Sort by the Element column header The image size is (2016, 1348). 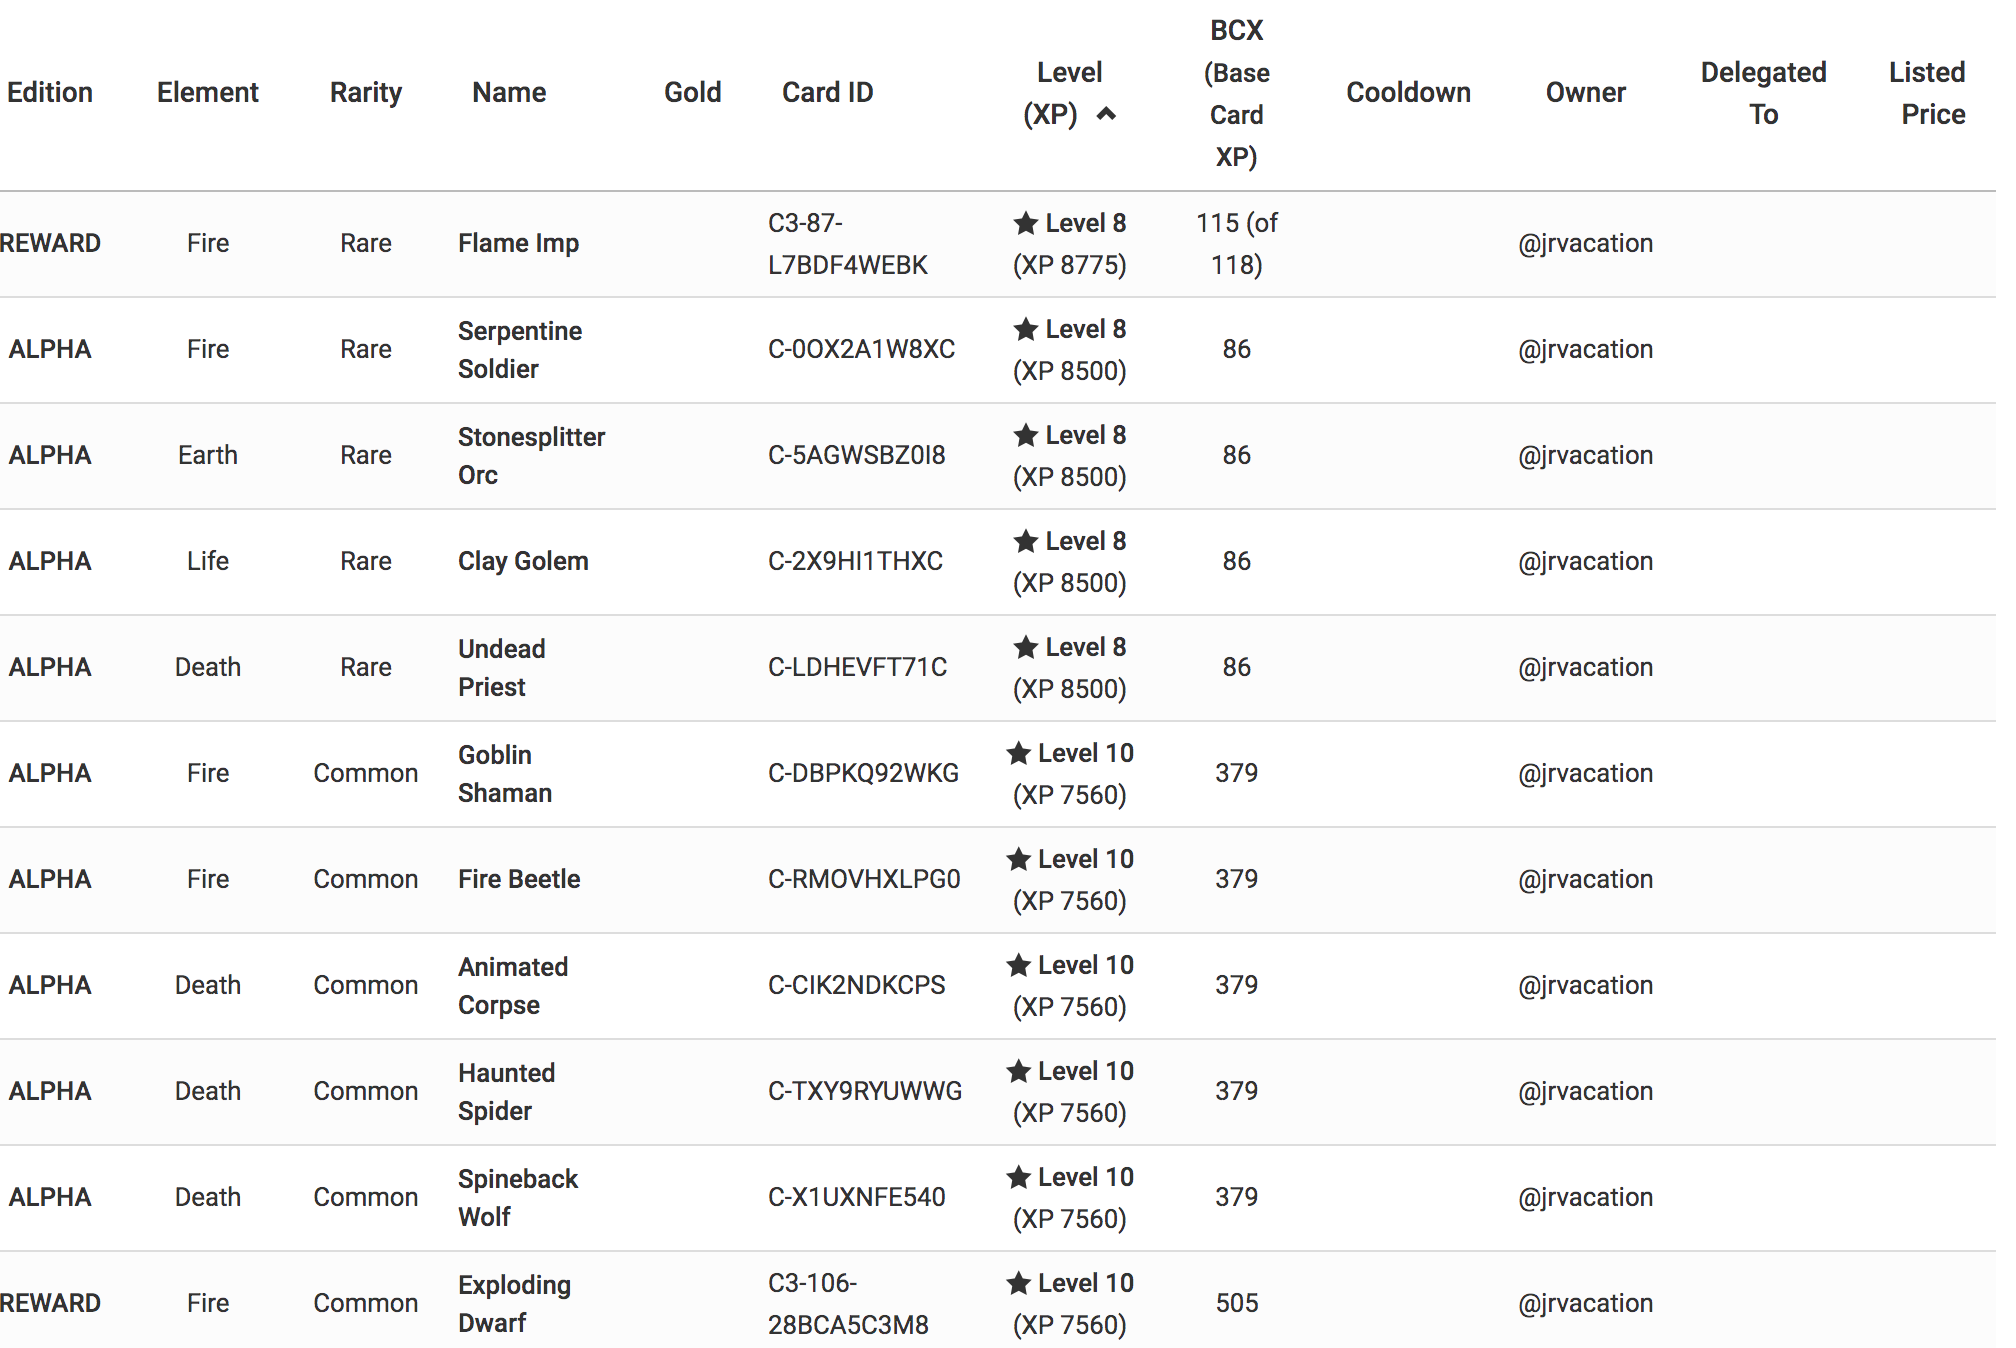(208, 92)
